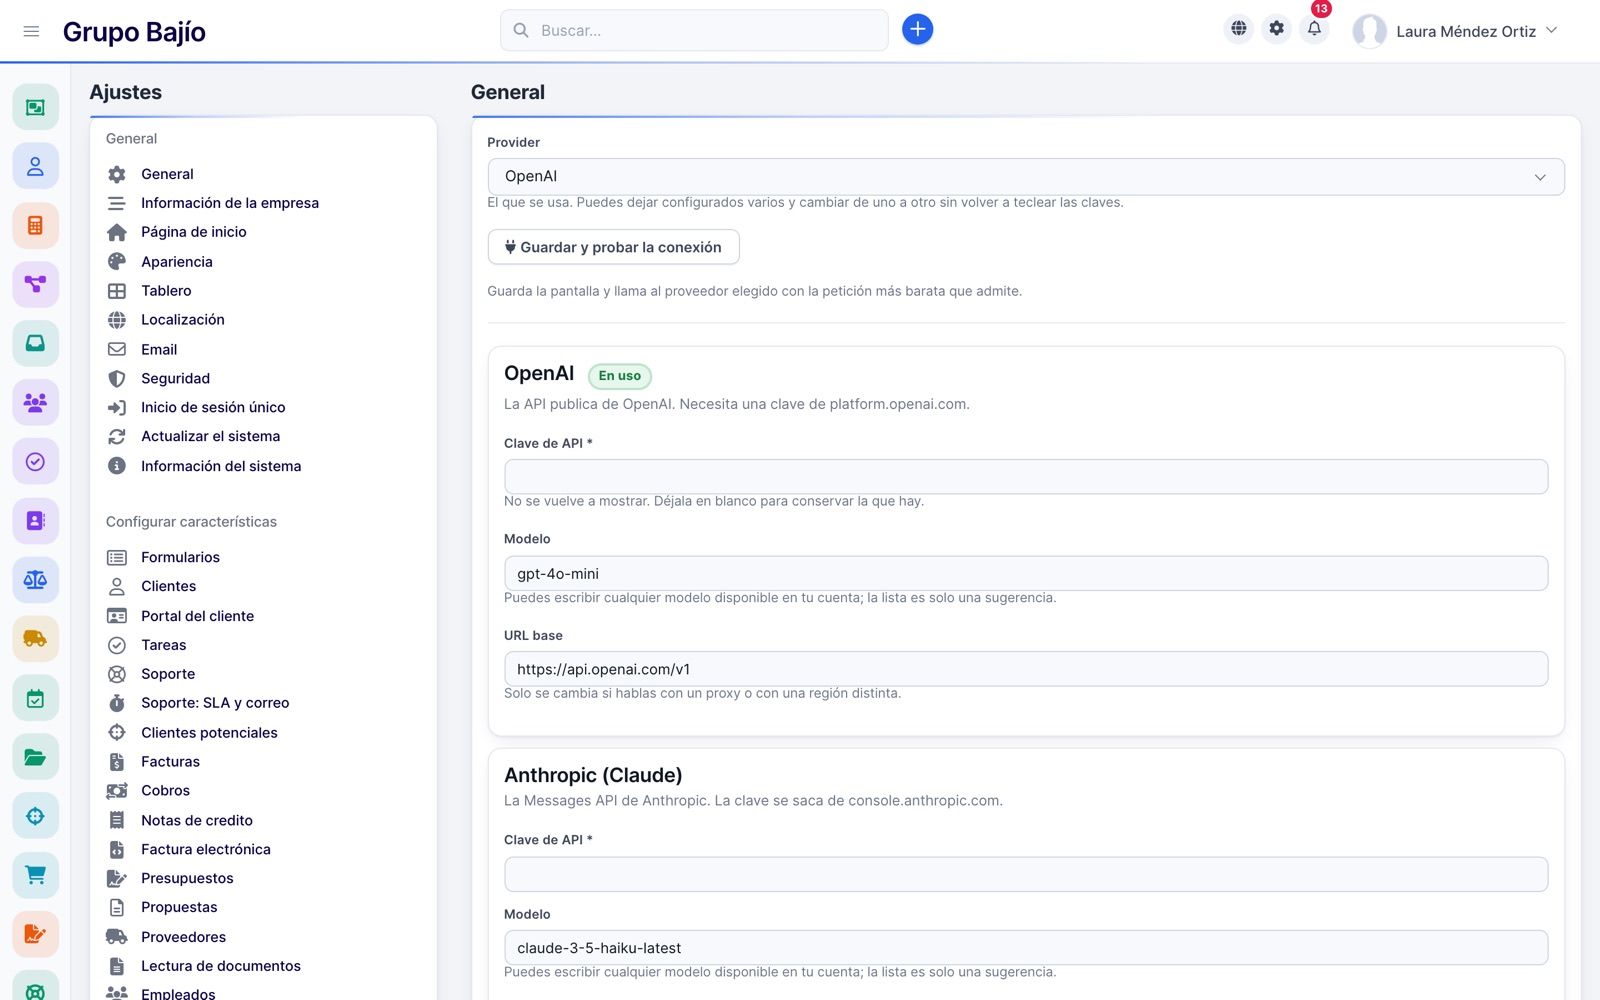Screen dimensions: 1600x1000
Task: Open Localización settings
Action: (183, 320)
